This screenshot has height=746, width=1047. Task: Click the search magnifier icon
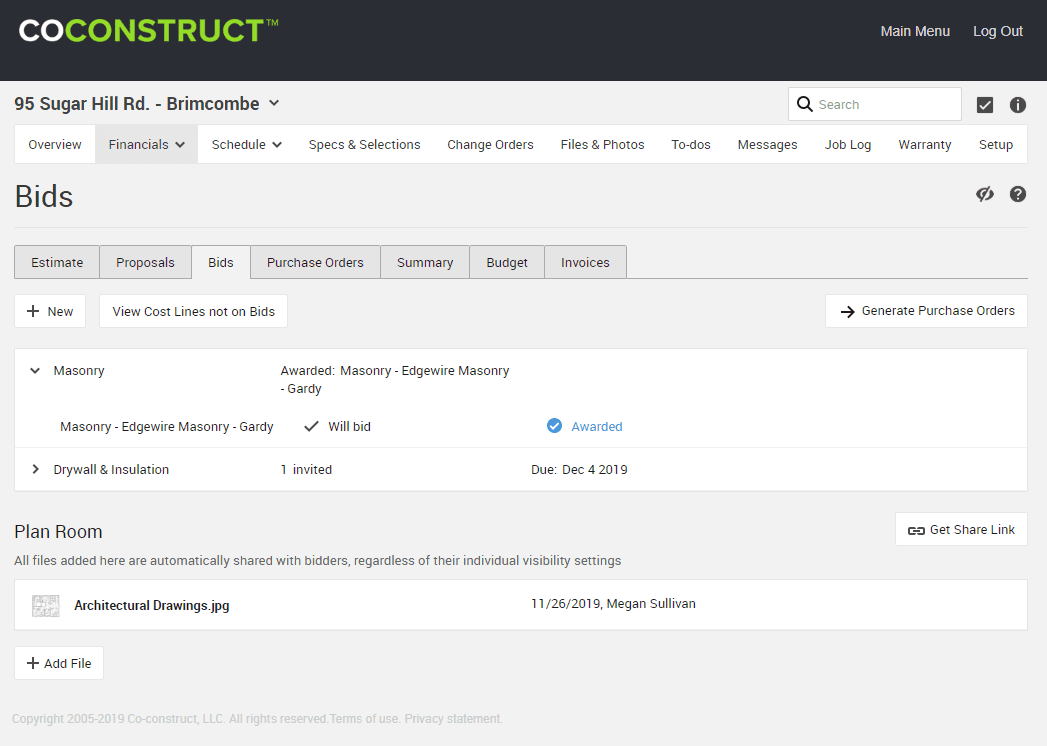[x=805, y=104]
